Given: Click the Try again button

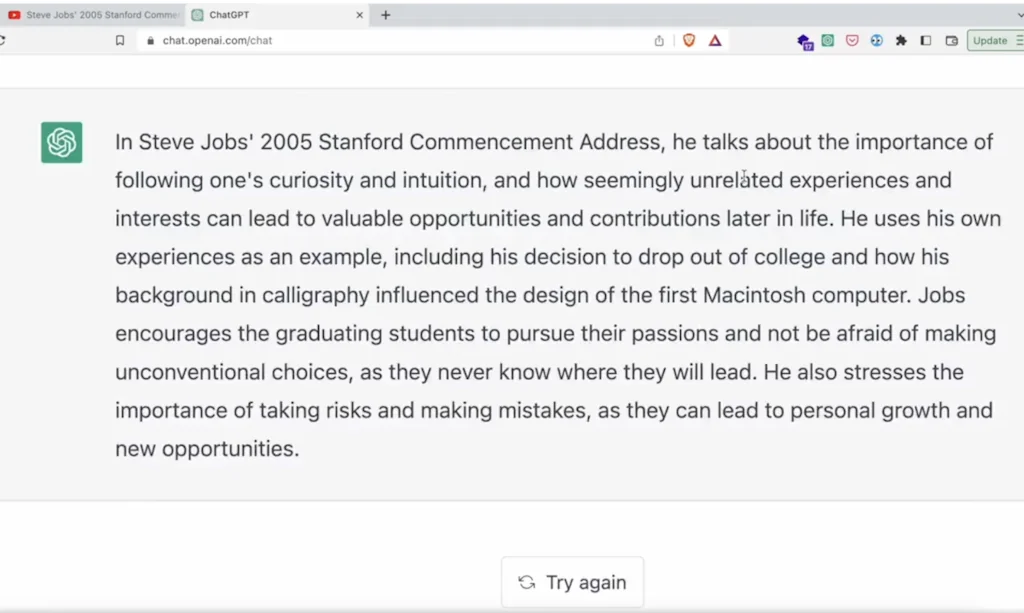Looking at the screenshot, I should pos(572,581).
